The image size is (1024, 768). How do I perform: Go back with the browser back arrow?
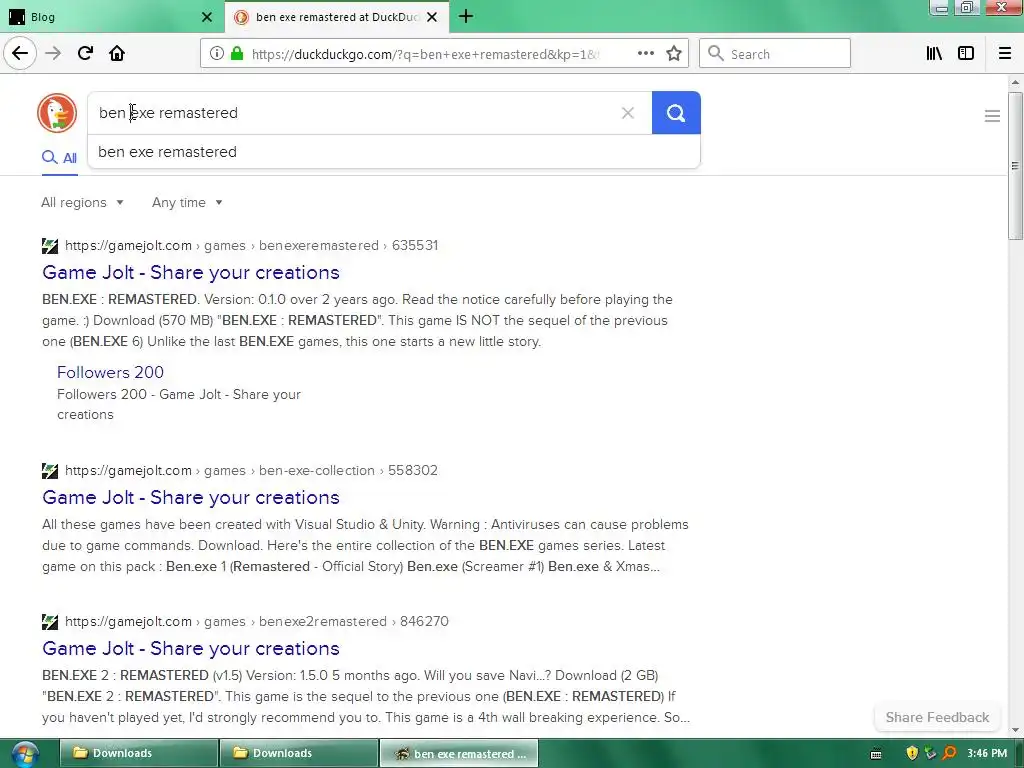(20, 53)
